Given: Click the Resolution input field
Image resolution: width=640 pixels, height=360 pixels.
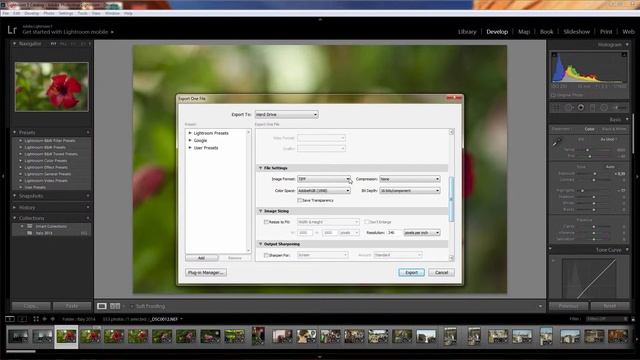Looking at the screenshot, I should pos(393,233).
